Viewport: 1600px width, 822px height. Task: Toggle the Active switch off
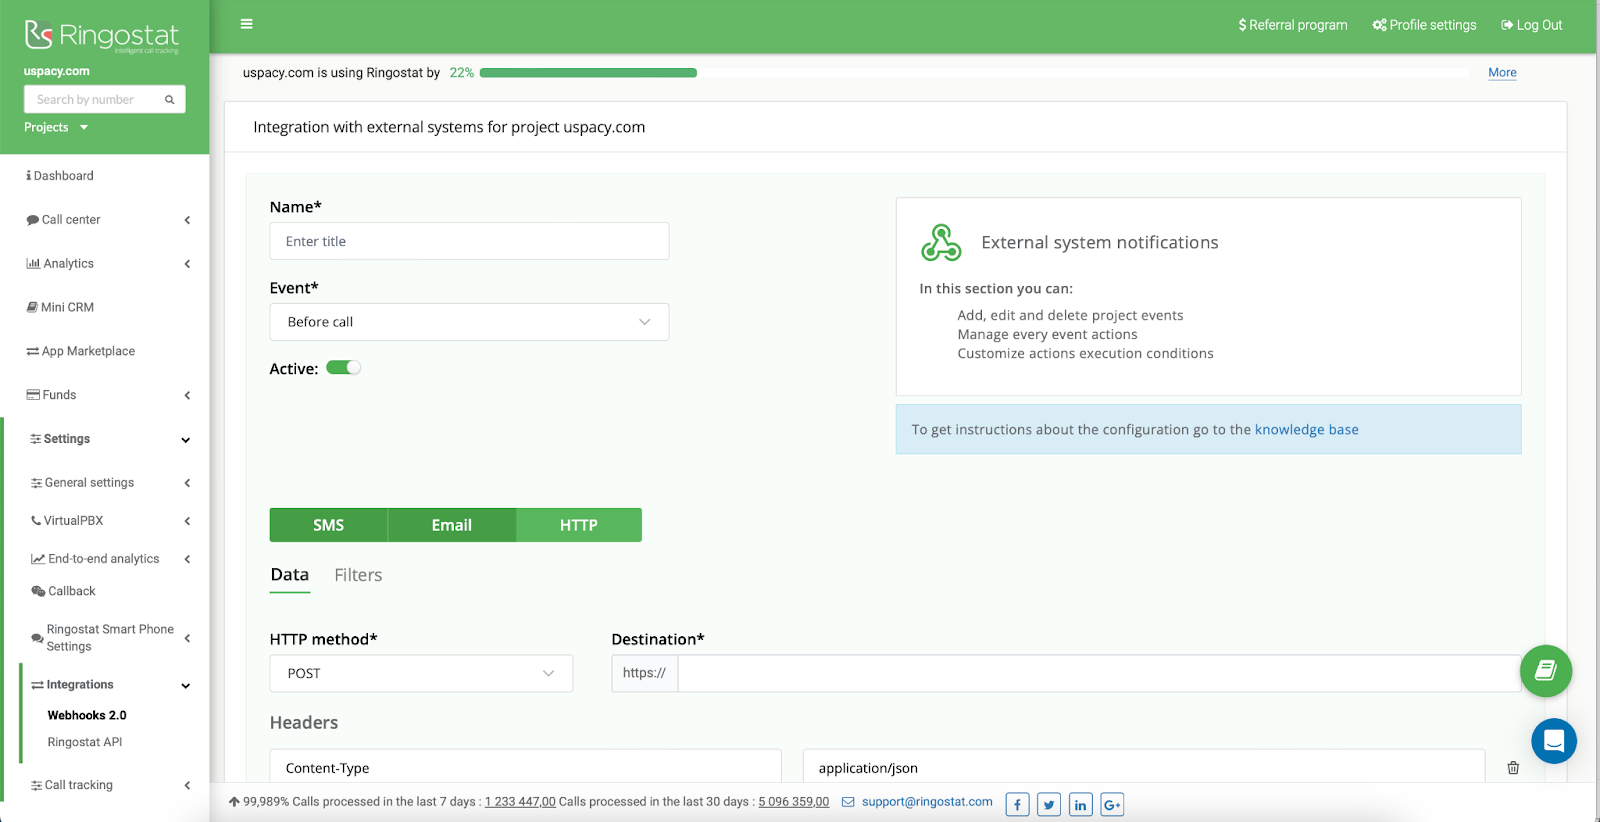tap(343, 368)
